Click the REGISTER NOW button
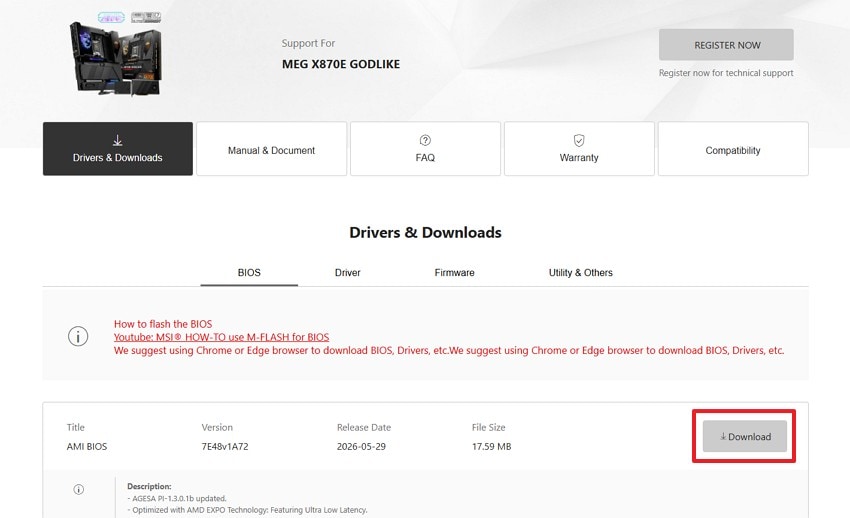Viewport: 850px width, 518px height. point(726,45)
